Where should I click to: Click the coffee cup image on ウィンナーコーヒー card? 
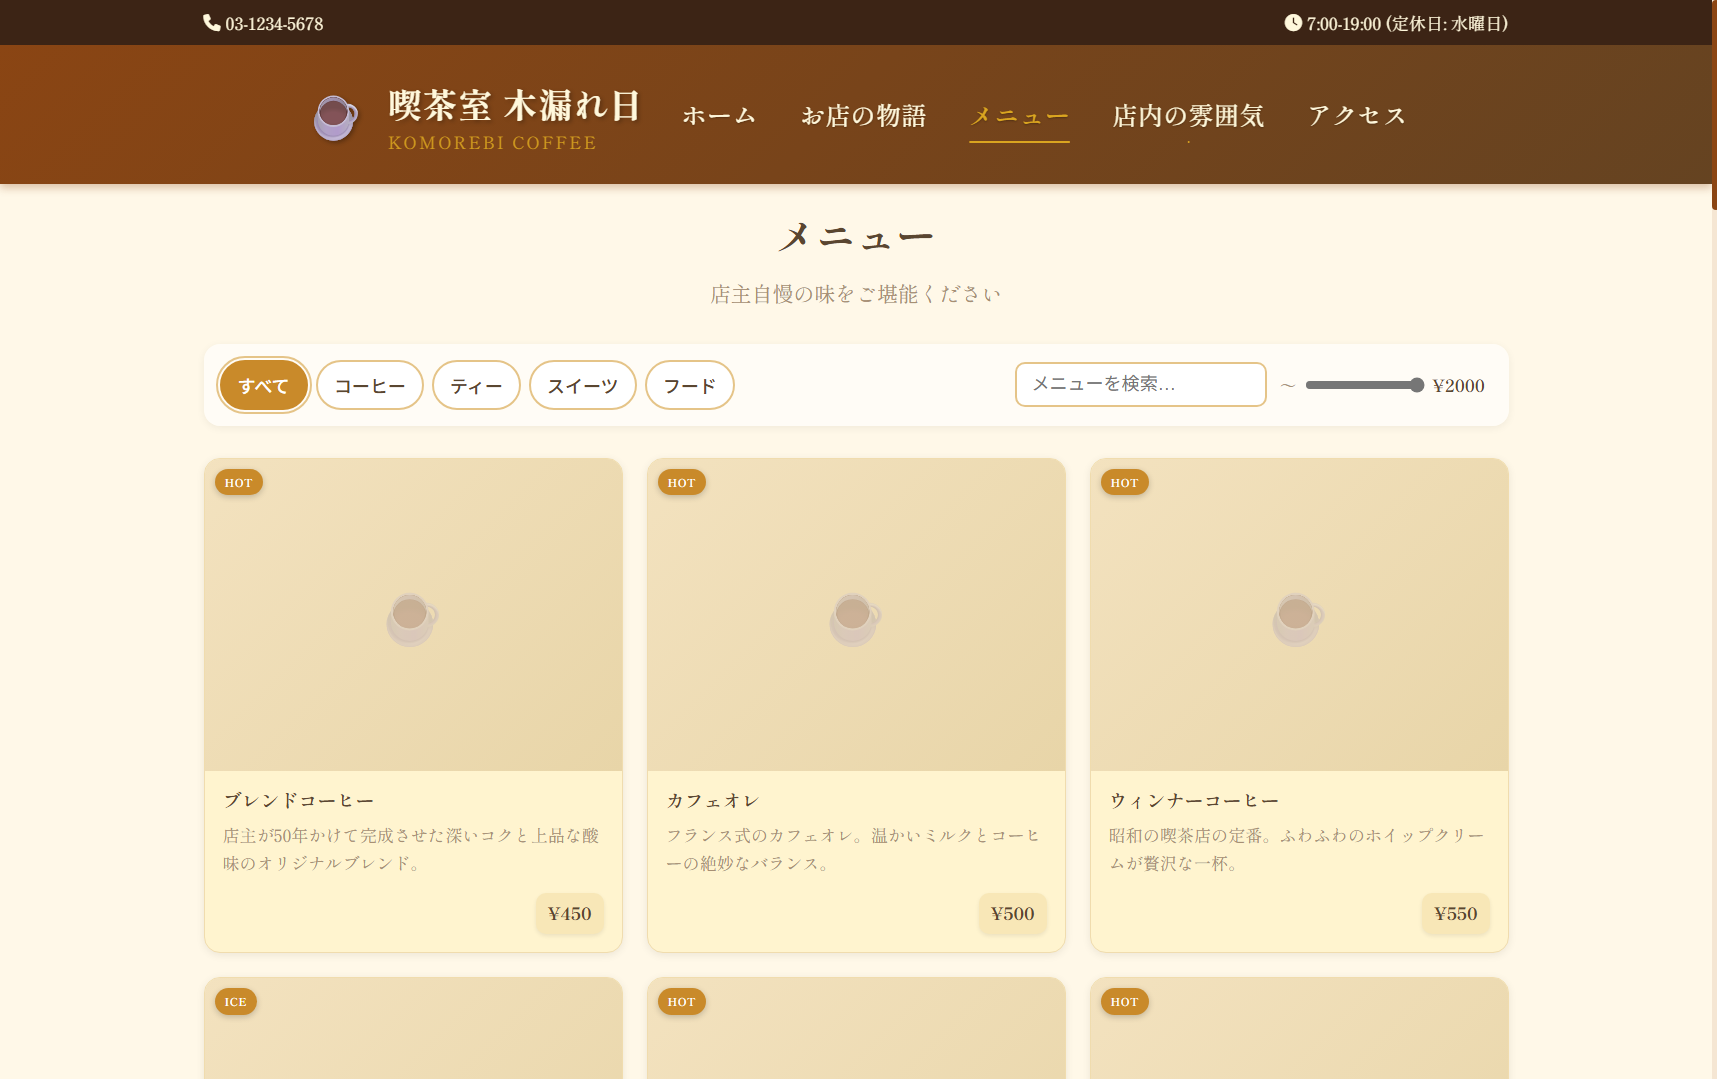pyautogui.click(x=1298, y=618)
